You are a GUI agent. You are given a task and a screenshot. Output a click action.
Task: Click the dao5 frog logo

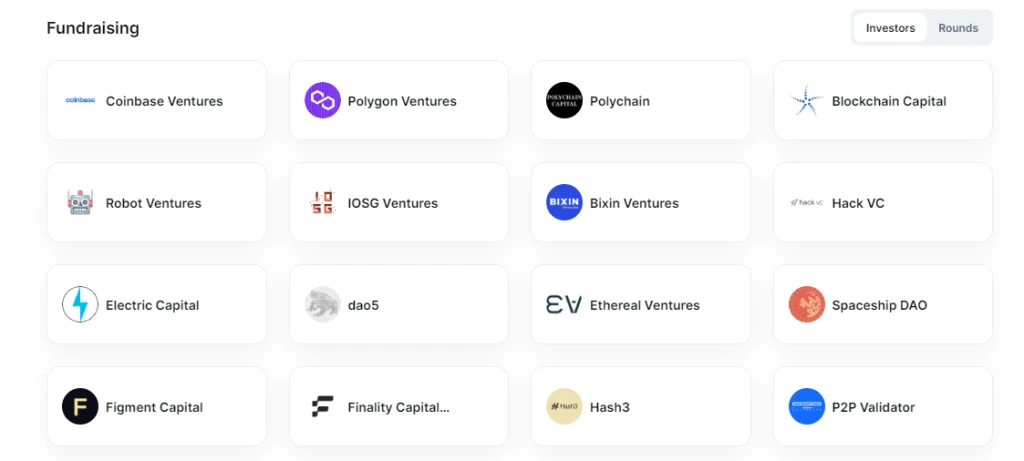point(323,304)
